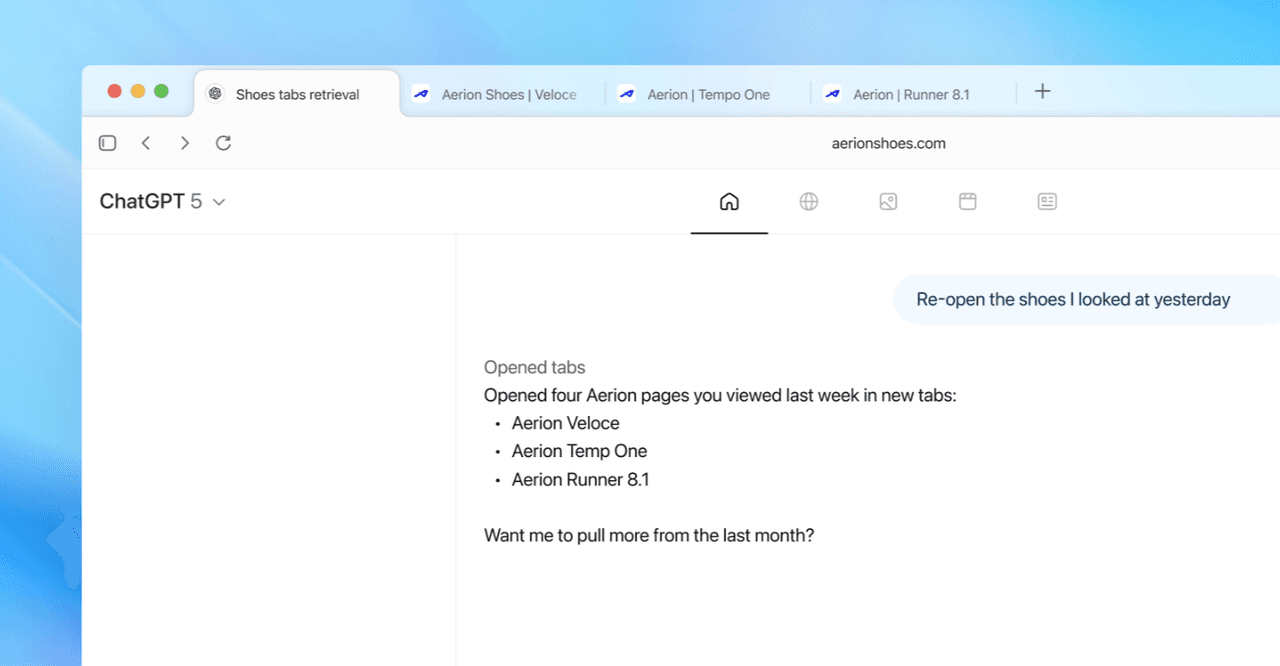This screenshot has height=666, width=1280.
Task: Switch to the Aerion | Tempo One tab
Action: (x=708, y=95)
